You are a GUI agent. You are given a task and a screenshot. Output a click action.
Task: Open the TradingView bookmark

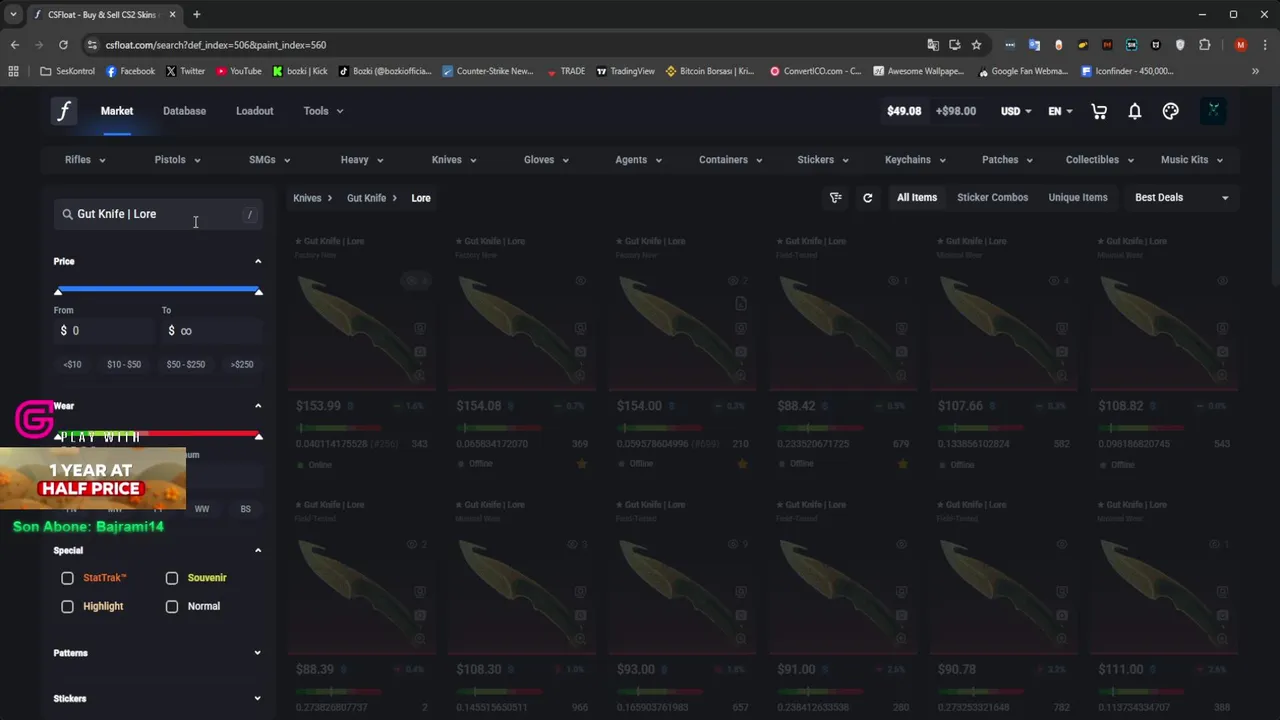pos(625,71)
